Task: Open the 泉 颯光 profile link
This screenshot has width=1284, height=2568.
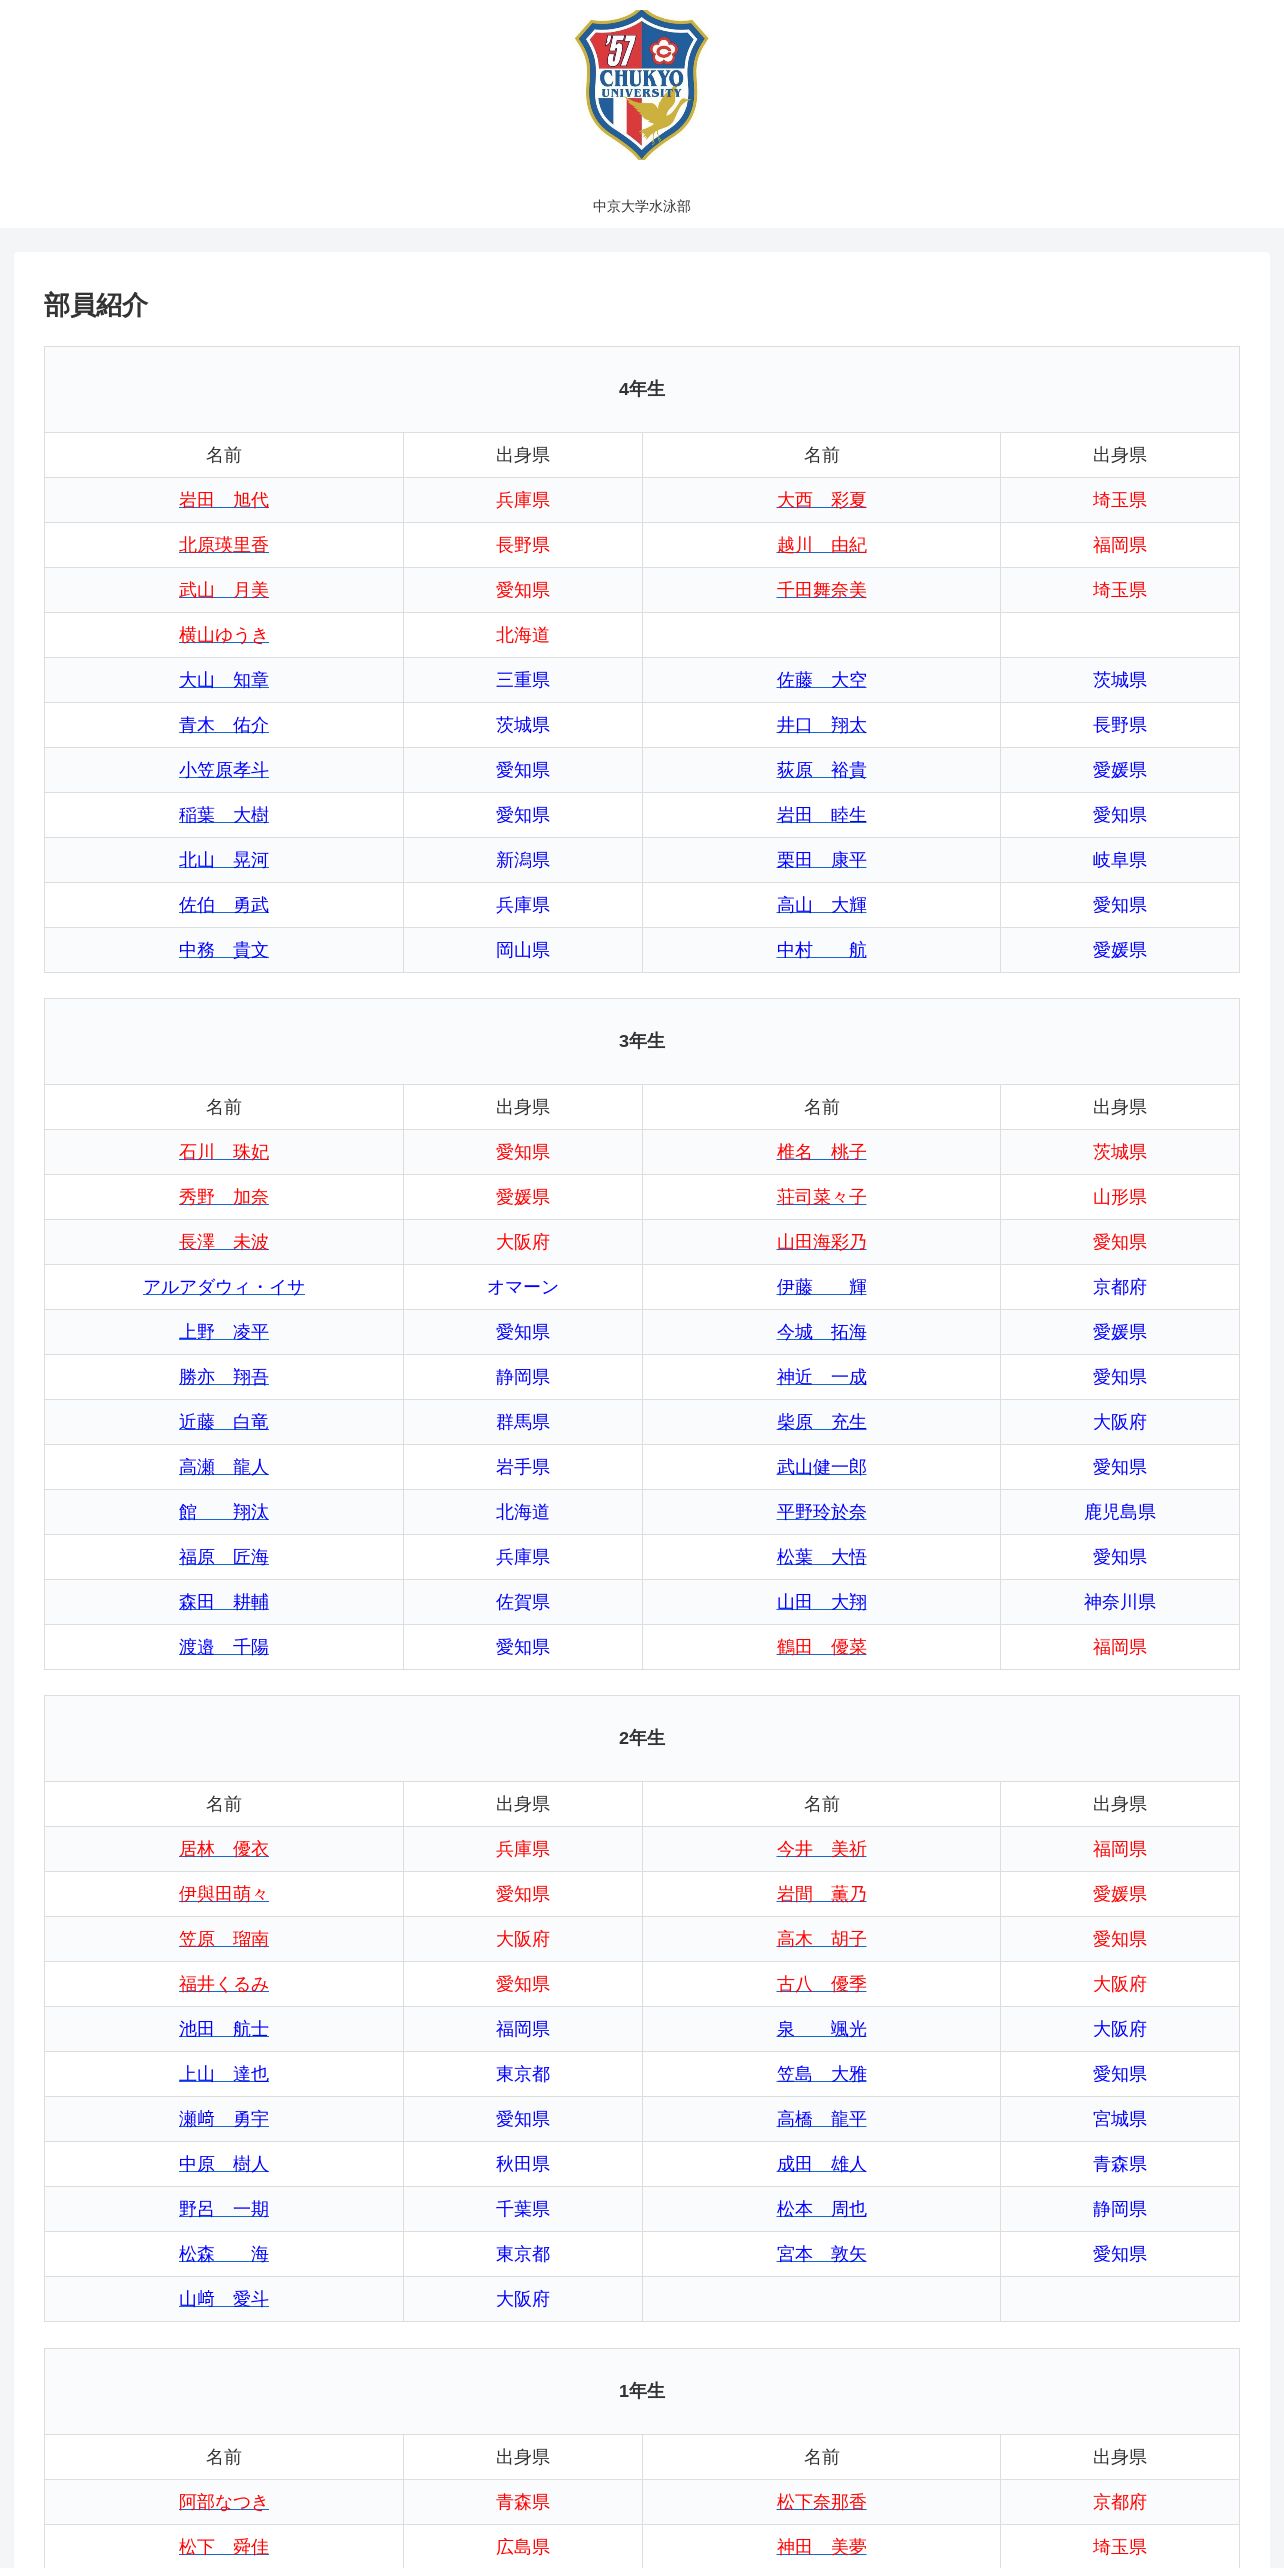Action: [821, 2029]
